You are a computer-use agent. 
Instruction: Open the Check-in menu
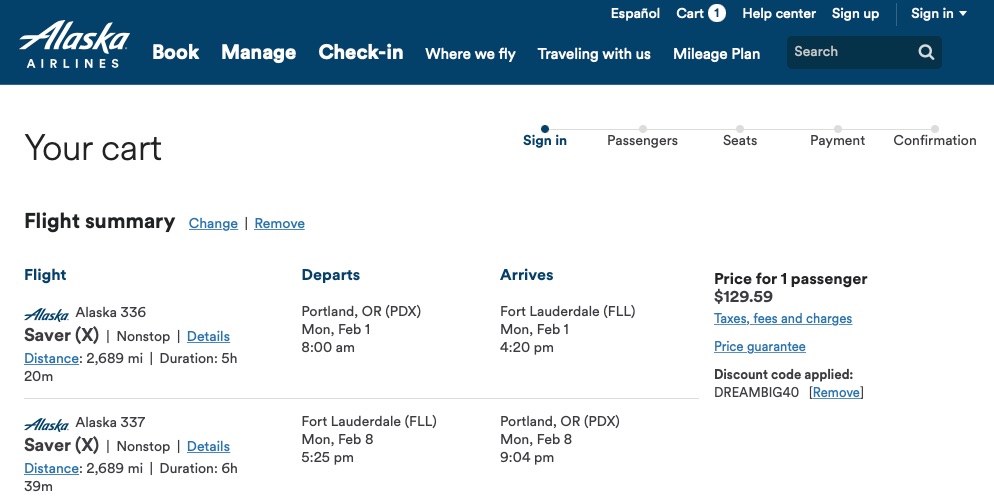coord(361,52)
